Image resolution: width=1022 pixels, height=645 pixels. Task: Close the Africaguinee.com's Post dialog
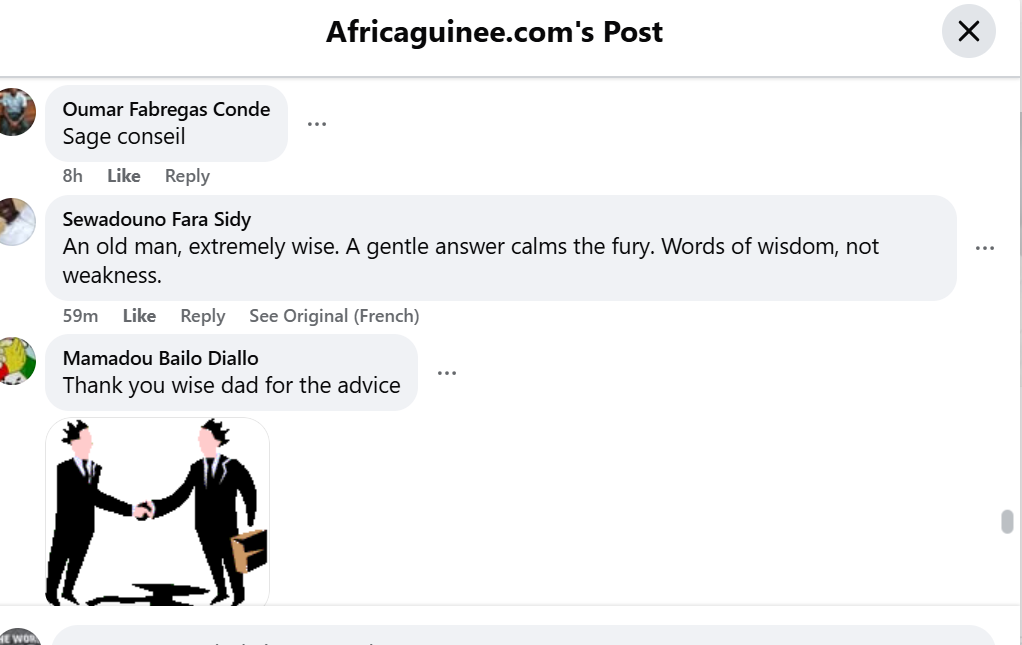(968, 31)
